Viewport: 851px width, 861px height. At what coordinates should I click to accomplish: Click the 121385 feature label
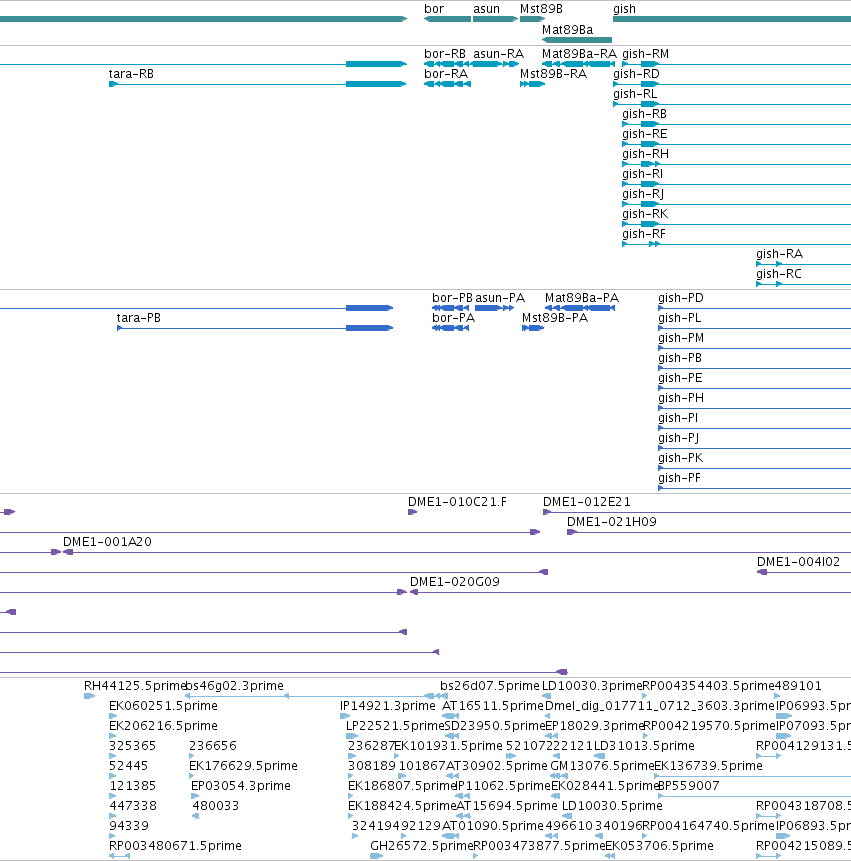[132, 786]
